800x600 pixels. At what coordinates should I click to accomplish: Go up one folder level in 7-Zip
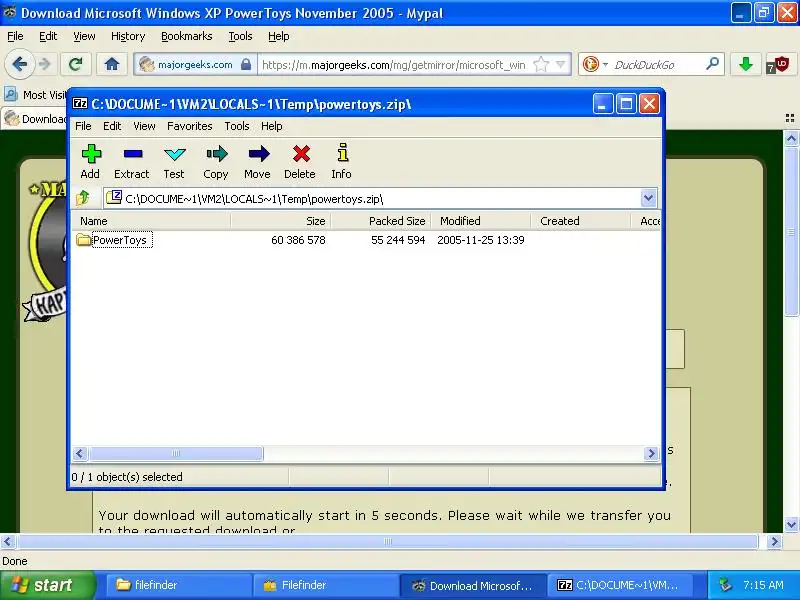pyautogui.click(x=83, y=198)
